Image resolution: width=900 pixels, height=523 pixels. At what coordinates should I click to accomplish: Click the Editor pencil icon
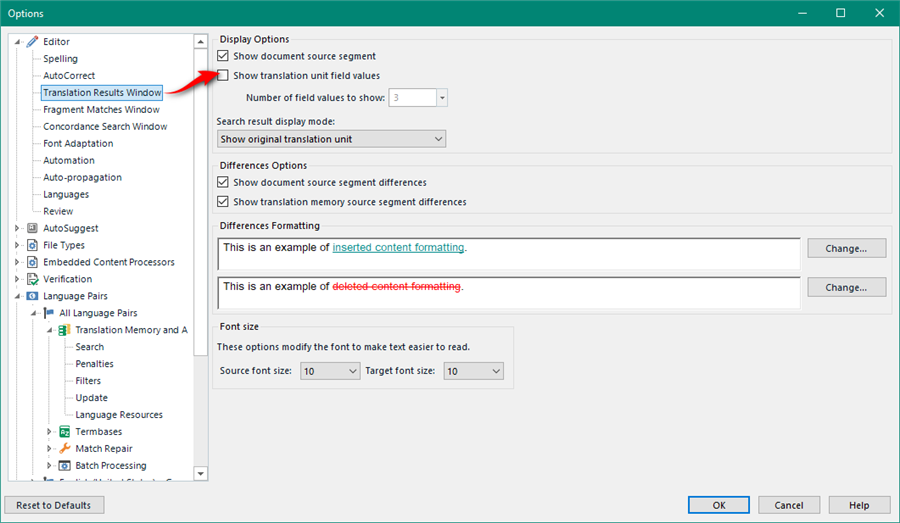click(32, 41)
